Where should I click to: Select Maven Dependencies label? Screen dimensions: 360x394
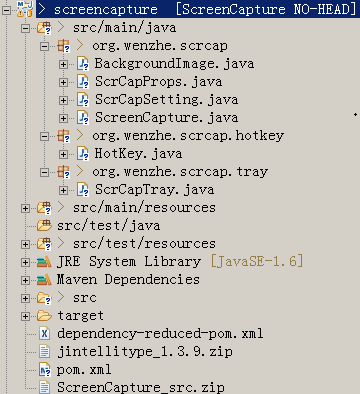pyautogui.click(x=128, y=279)
